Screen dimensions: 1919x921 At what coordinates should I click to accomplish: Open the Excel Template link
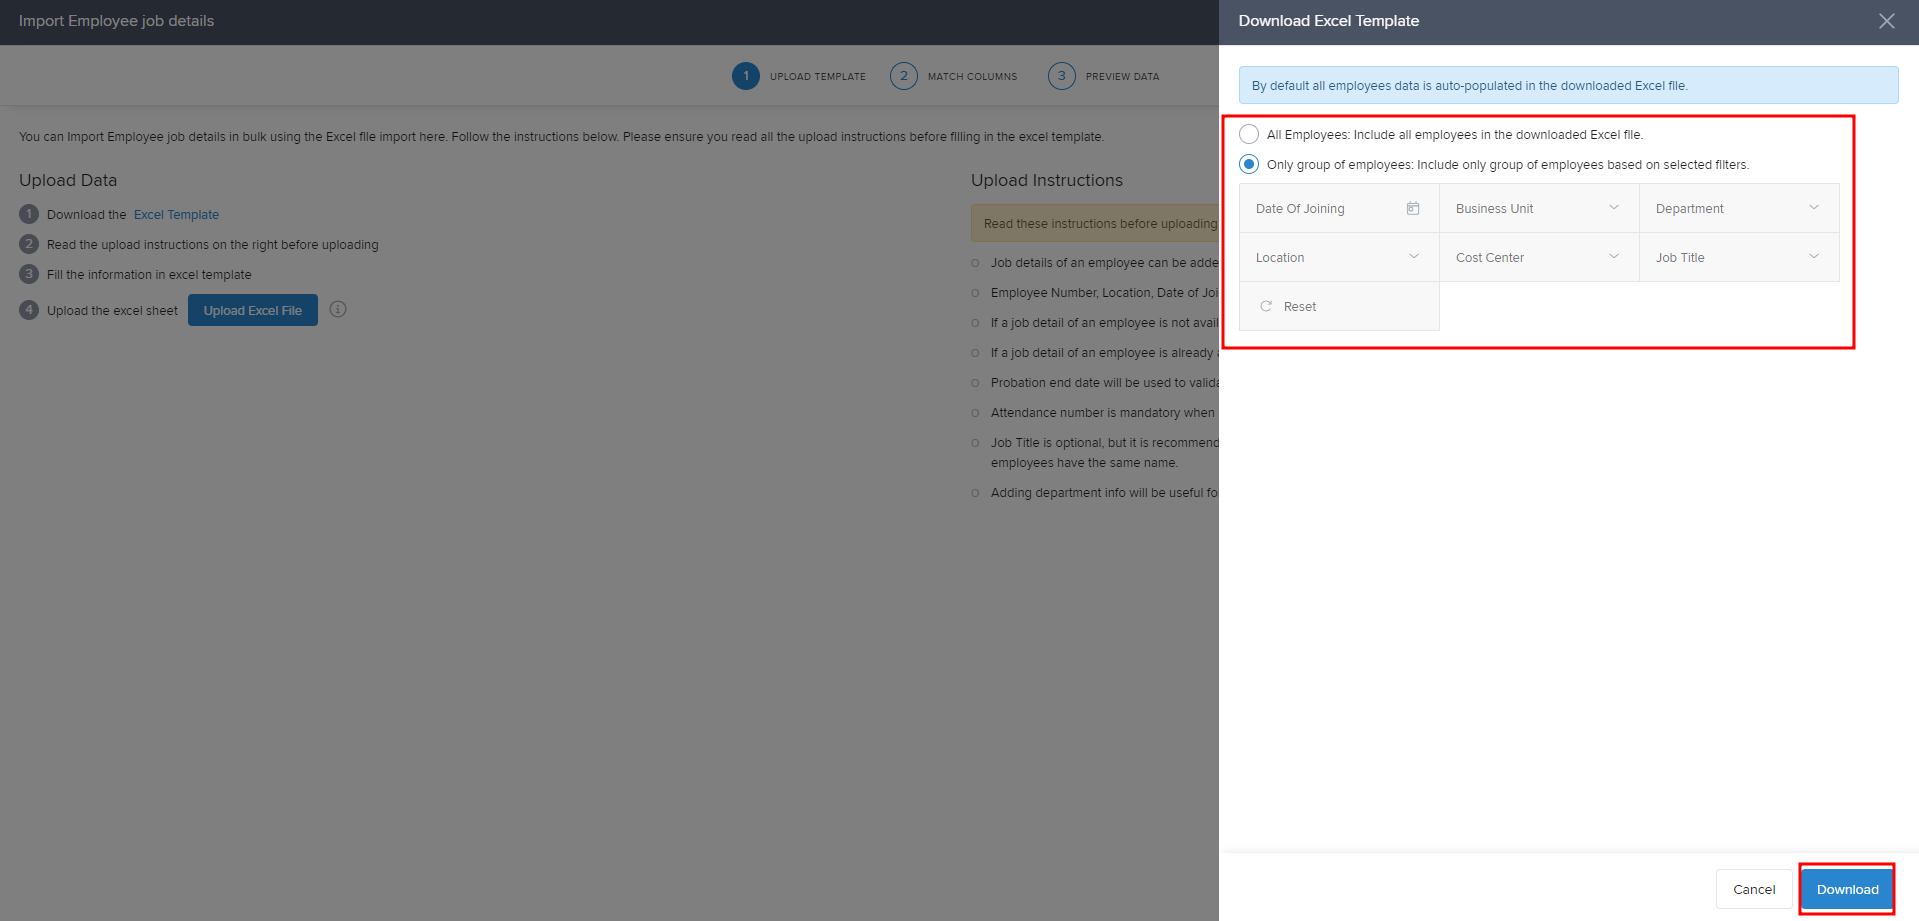pyautogui.click(x=176, y=215)
